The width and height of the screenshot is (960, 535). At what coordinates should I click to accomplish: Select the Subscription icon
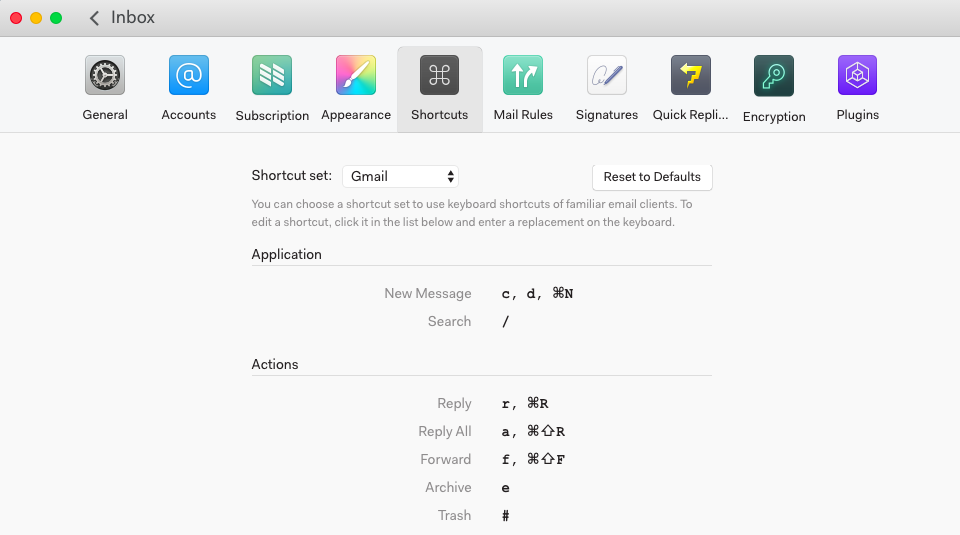[x=272, y=76]
